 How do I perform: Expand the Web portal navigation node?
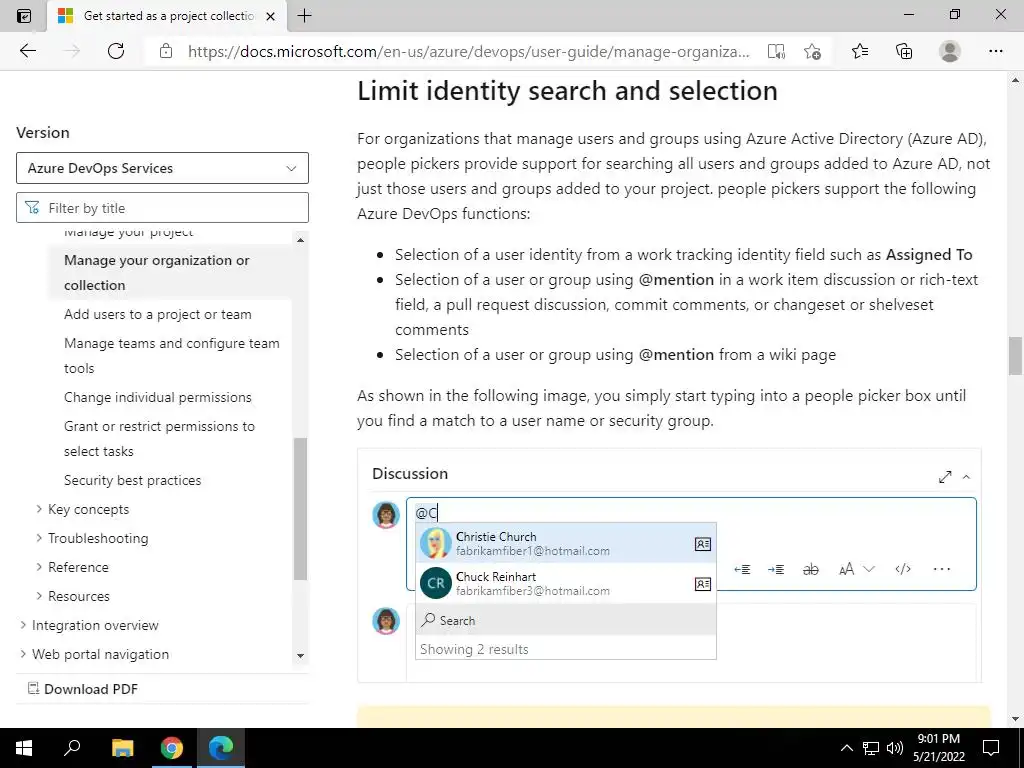[x=24, y=654]
